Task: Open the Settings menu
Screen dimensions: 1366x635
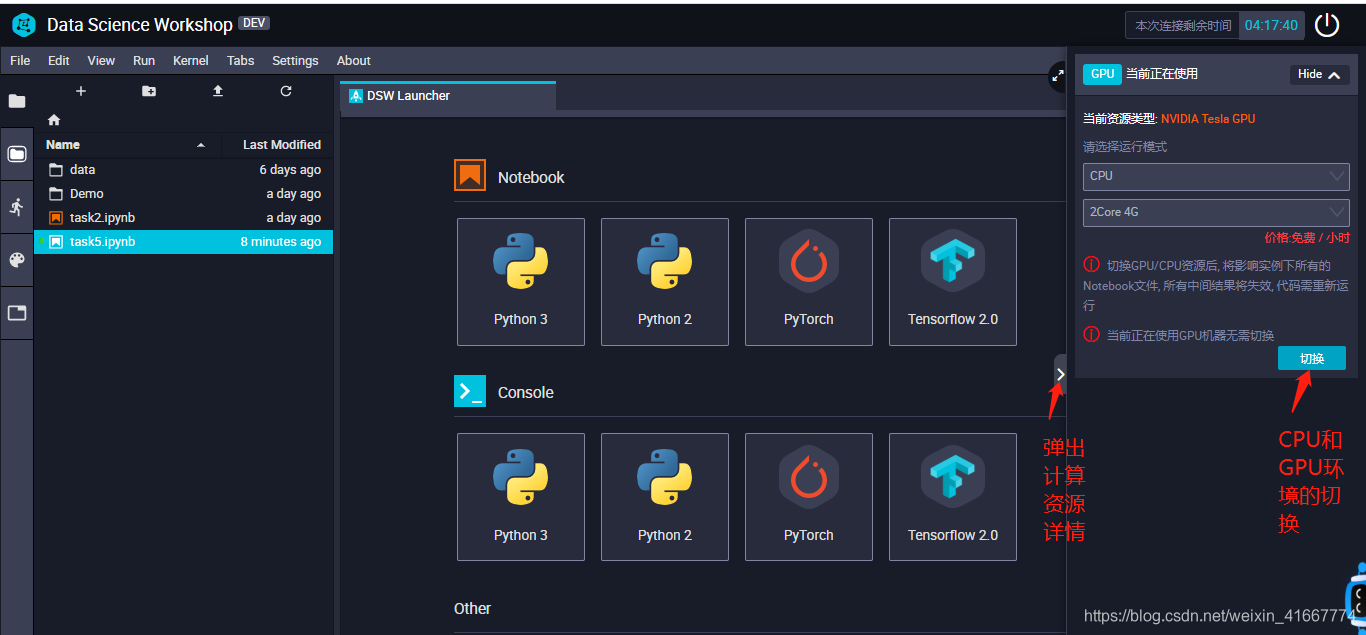Action: click(x=295, y=61)
